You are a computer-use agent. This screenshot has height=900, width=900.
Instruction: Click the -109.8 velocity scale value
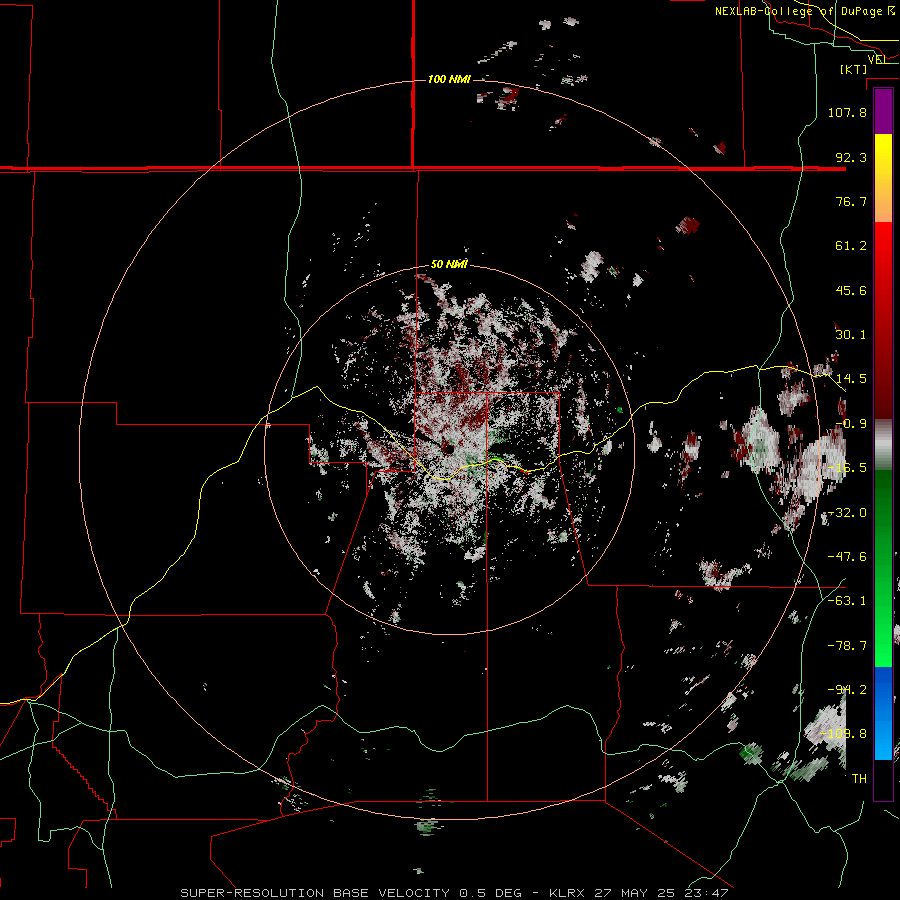pyautogui.click(x=844, y=734)
